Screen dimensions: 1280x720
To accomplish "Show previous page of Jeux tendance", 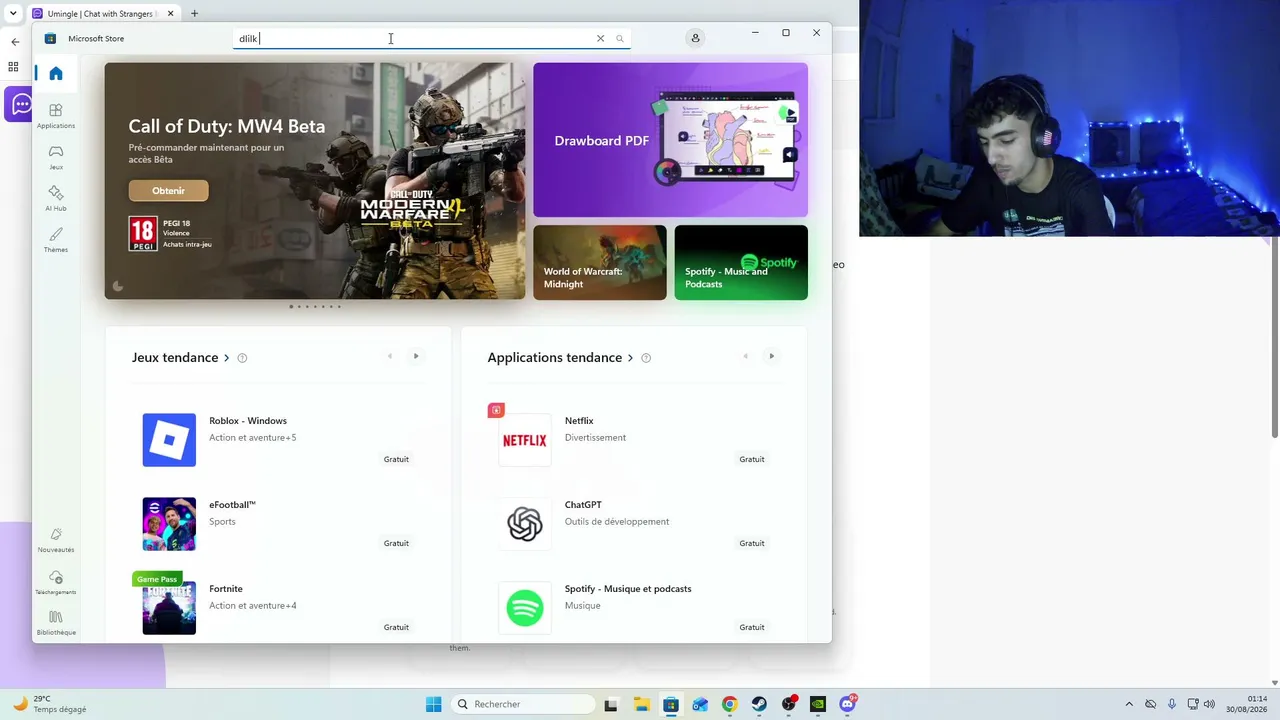I will (x=390, y=356).
